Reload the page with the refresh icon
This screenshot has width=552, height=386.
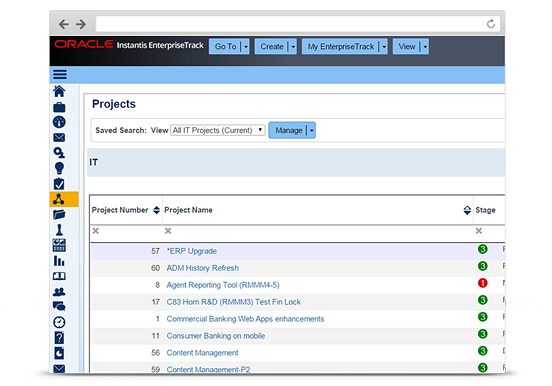click(x=491, y=24)
